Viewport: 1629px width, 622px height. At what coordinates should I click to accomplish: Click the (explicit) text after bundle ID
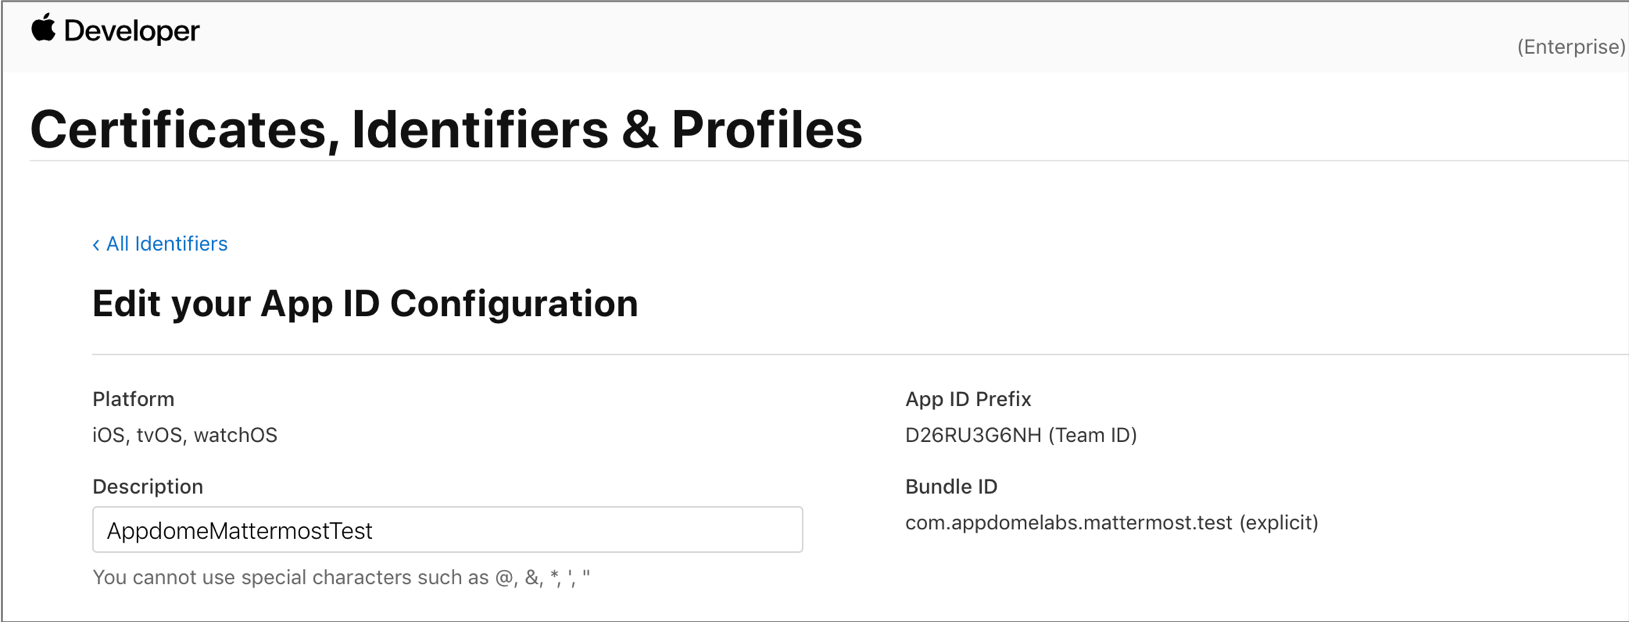(x=1279, y=523)
